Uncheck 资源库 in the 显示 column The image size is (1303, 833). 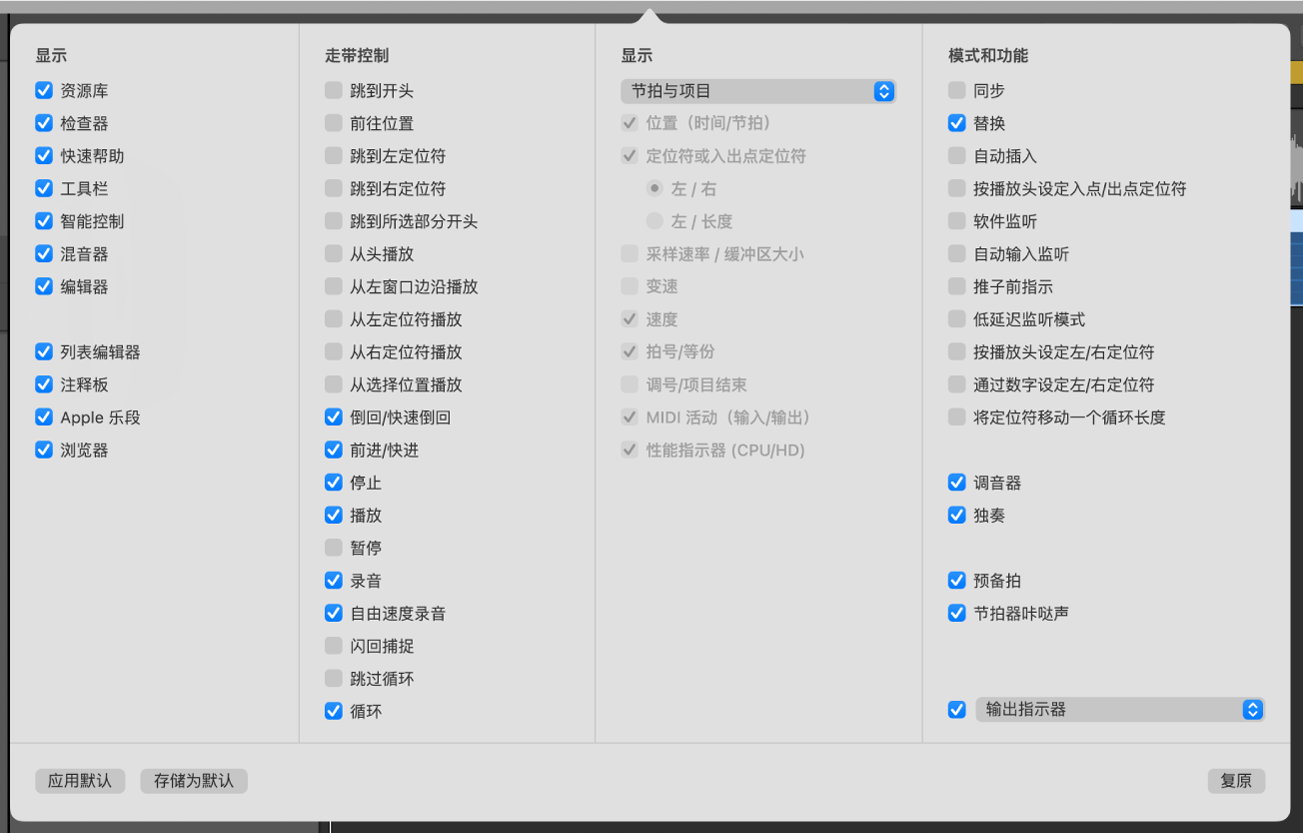pos(43,90)
